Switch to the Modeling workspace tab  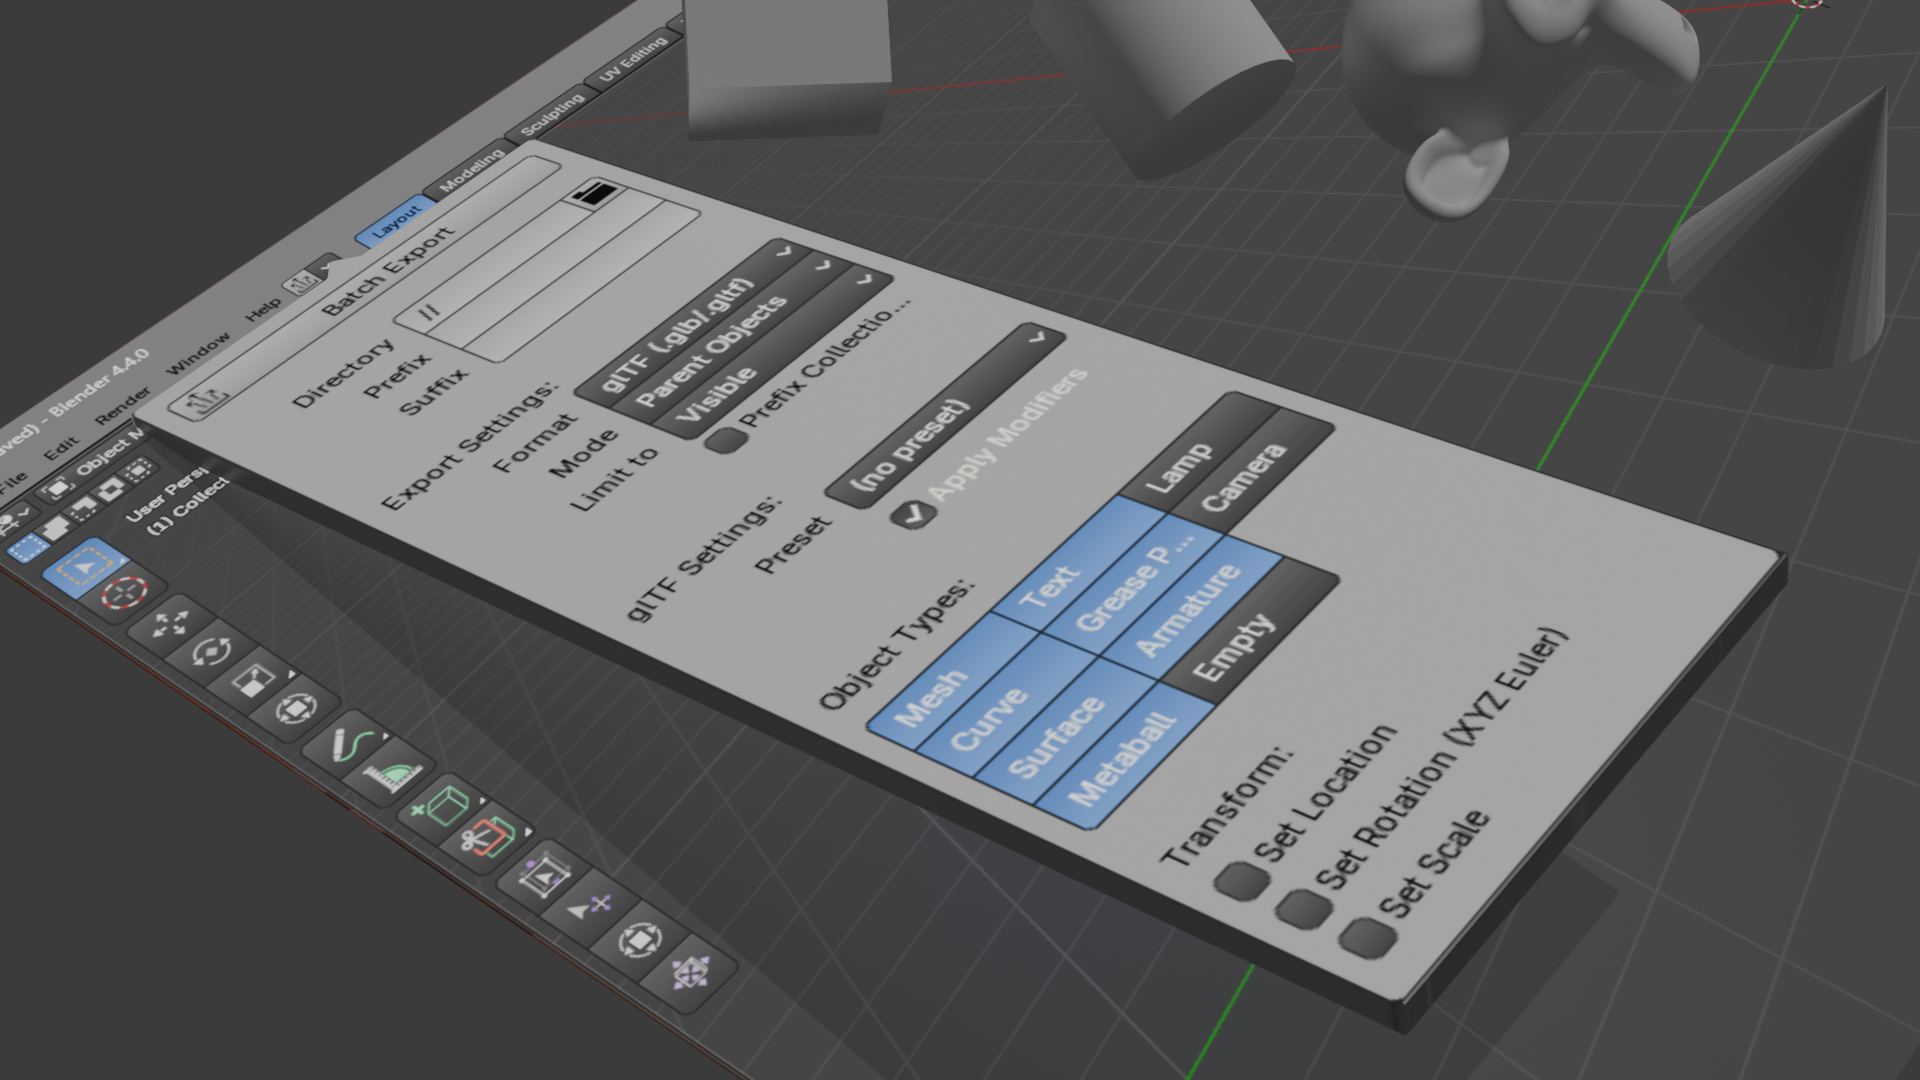[x=471, y=171]
